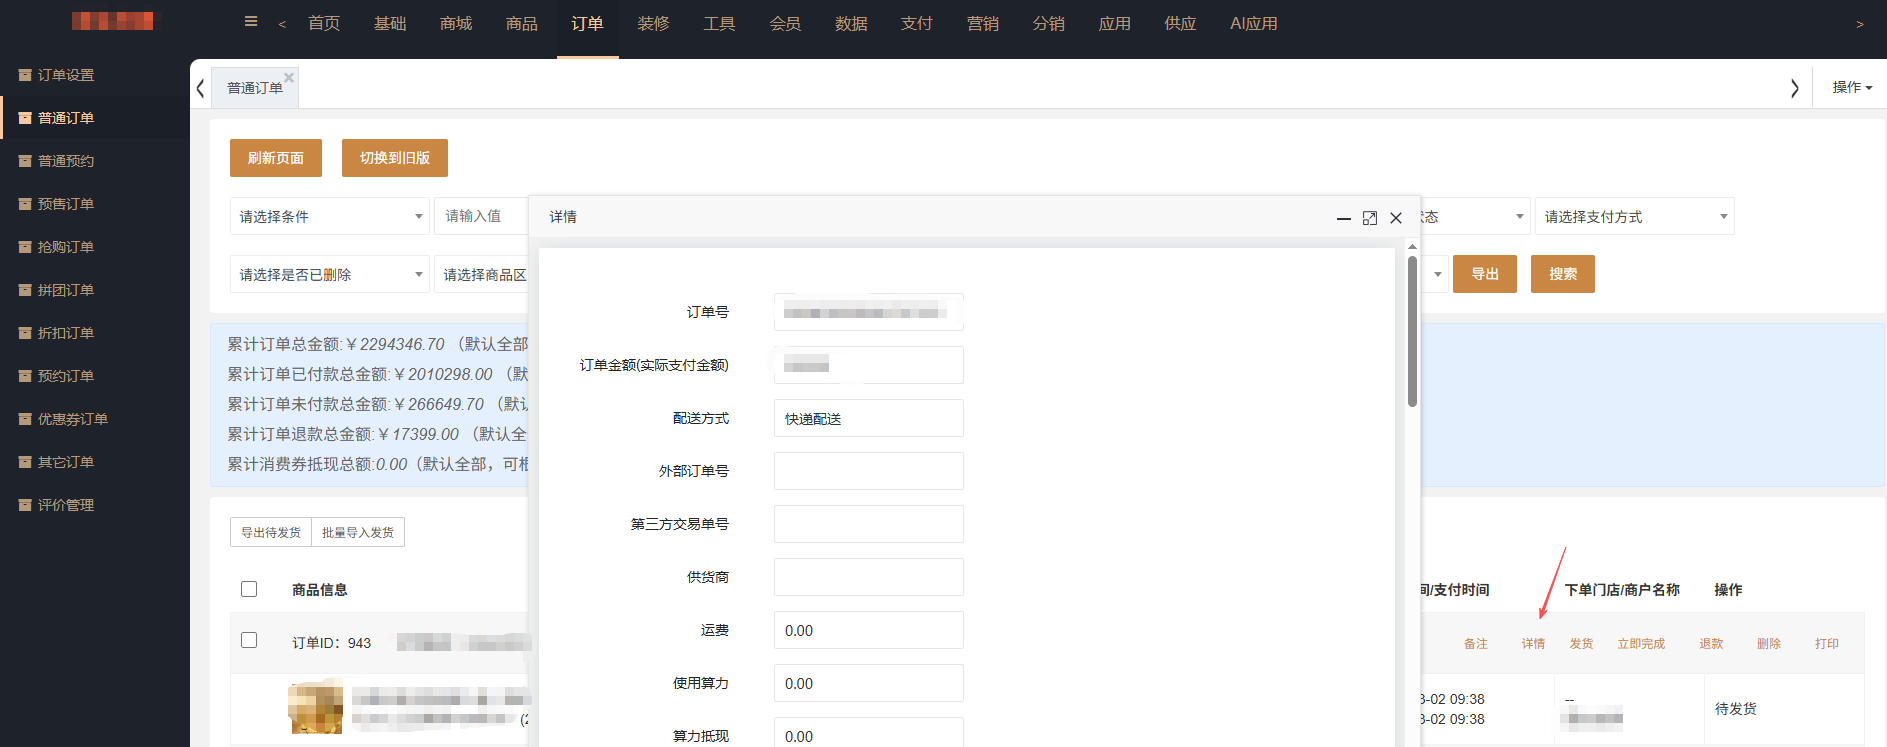Viewport: 1887px width, 747px height.
Task: Close the 普通订单 tab with x icon
Action: (x=289, y=77)
